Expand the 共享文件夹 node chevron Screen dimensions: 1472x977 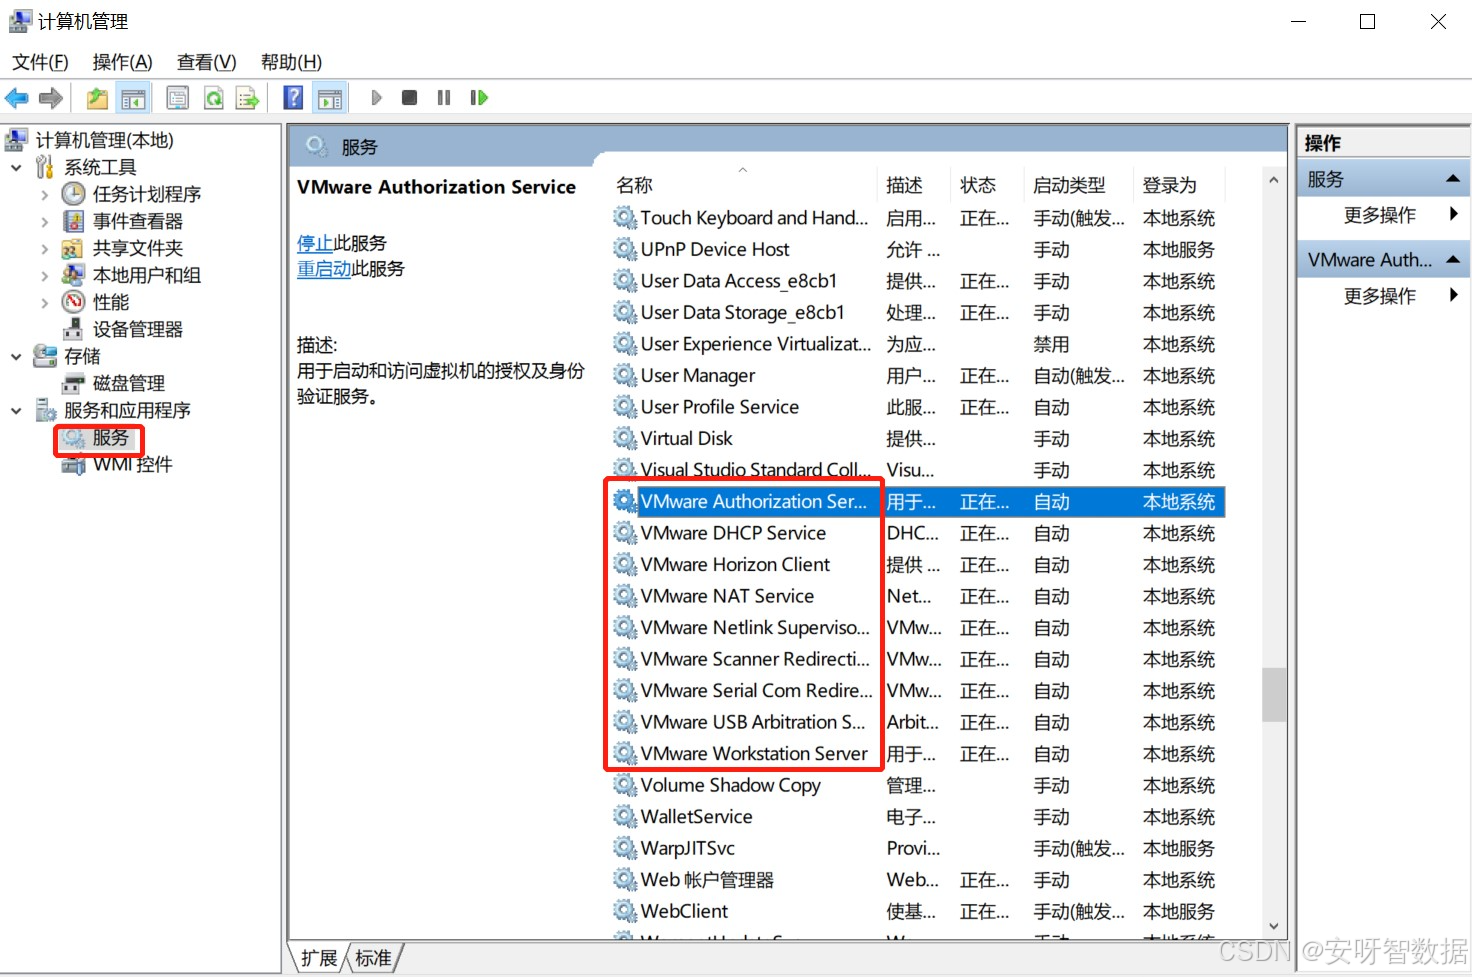44,248
